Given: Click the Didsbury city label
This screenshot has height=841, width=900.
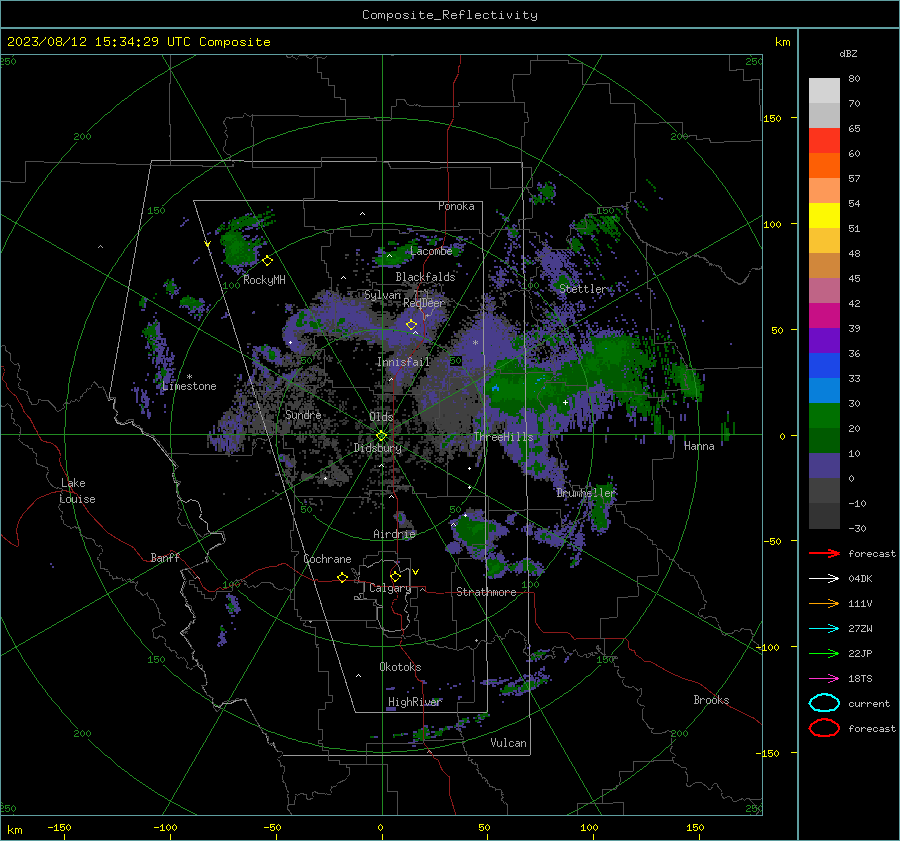Looking at the screenshot, I should [x=378, y=448].
